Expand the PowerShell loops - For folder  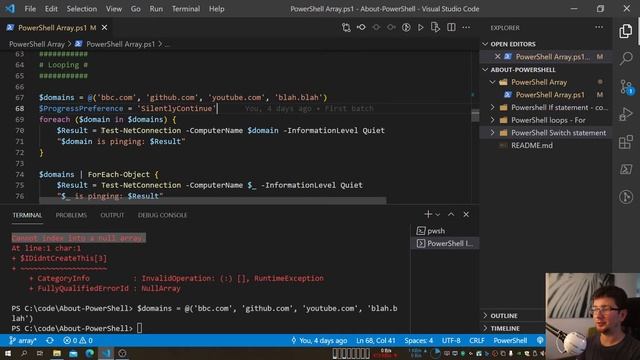click(x=548, y=120)
